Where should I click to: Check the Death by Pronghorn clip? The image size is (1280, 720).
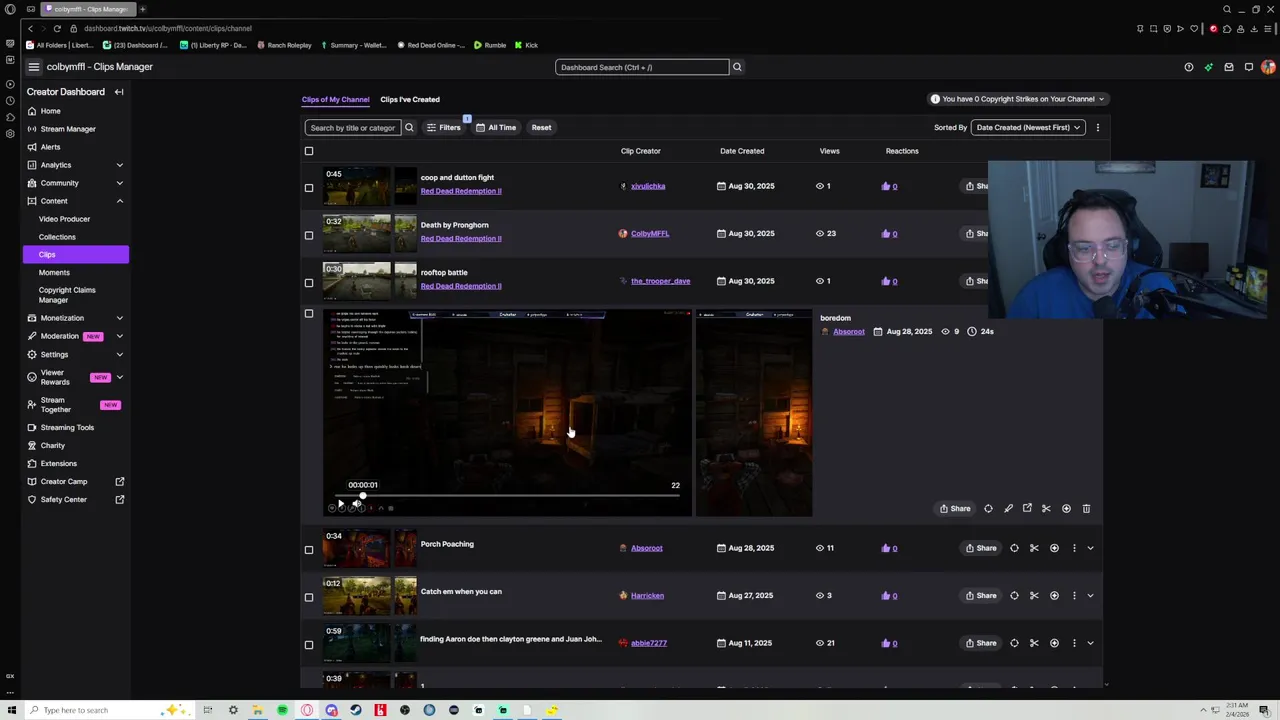[x=309, y=235]
